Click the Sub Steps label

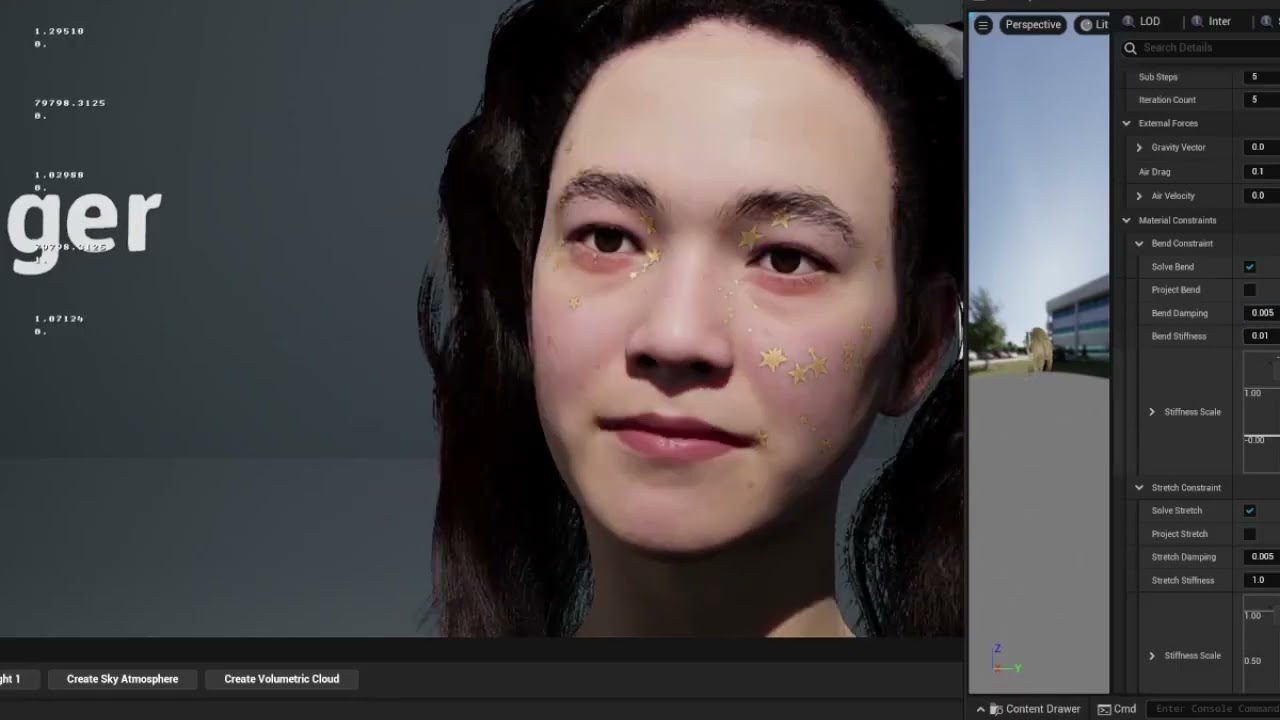click(x=1158, y=77)
